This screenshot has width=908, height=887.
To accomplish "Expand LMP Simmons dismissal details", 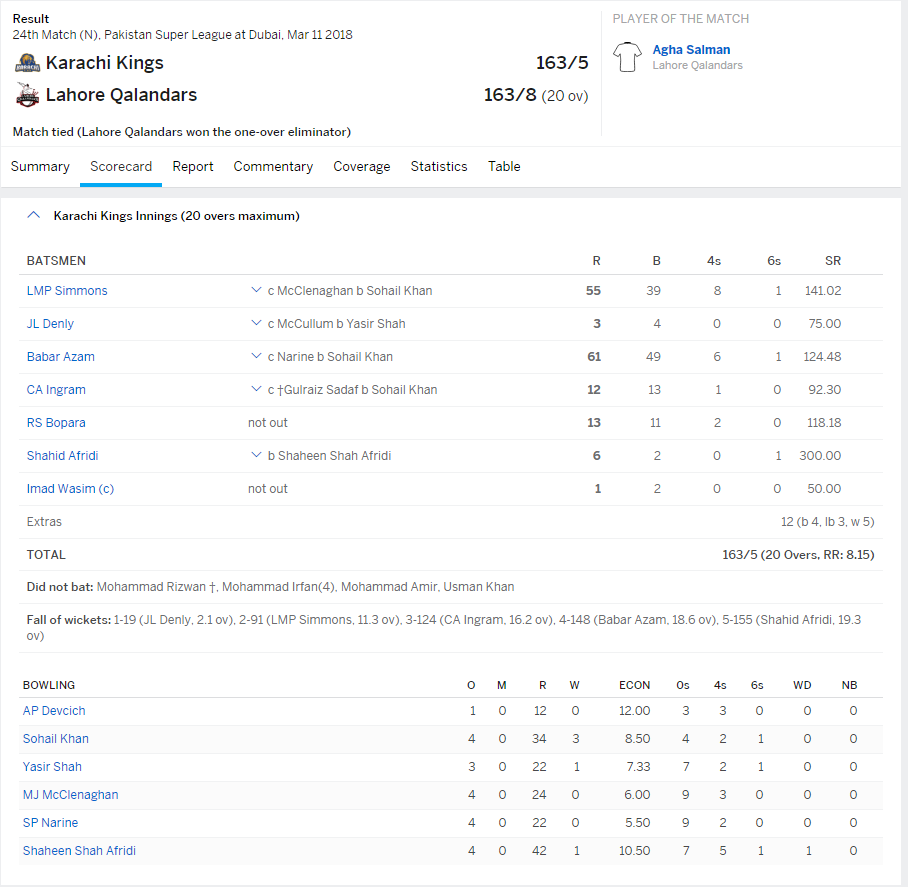I will pos(256,291).
